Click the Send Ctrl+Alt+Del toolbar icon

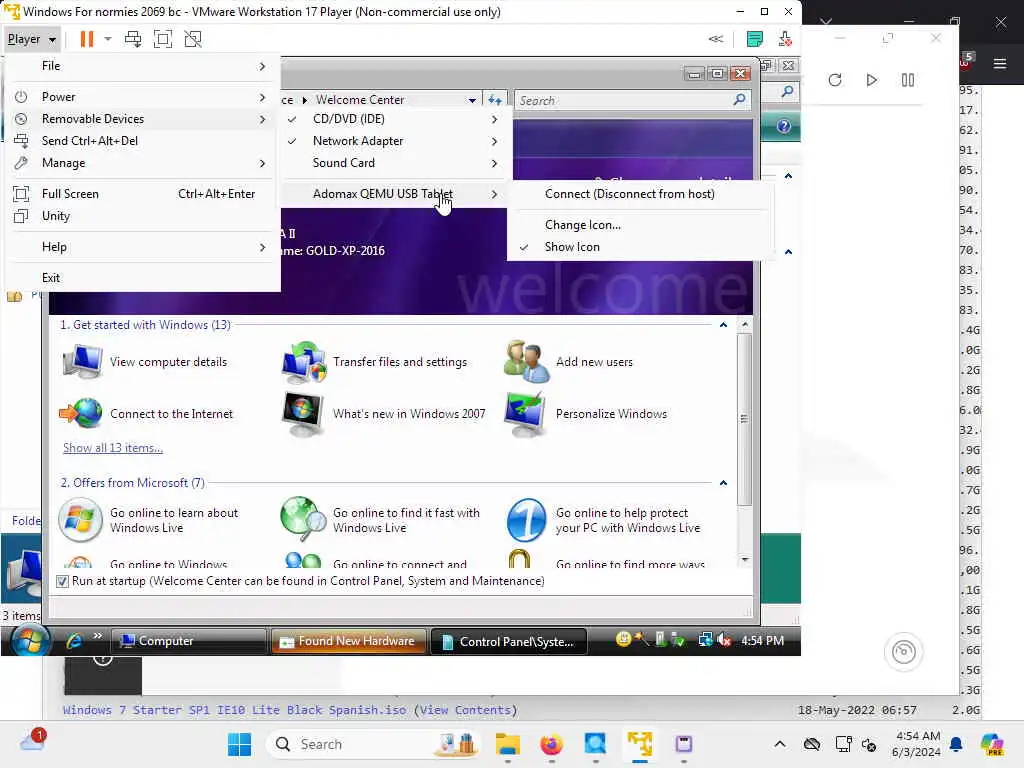coord(133,39)
